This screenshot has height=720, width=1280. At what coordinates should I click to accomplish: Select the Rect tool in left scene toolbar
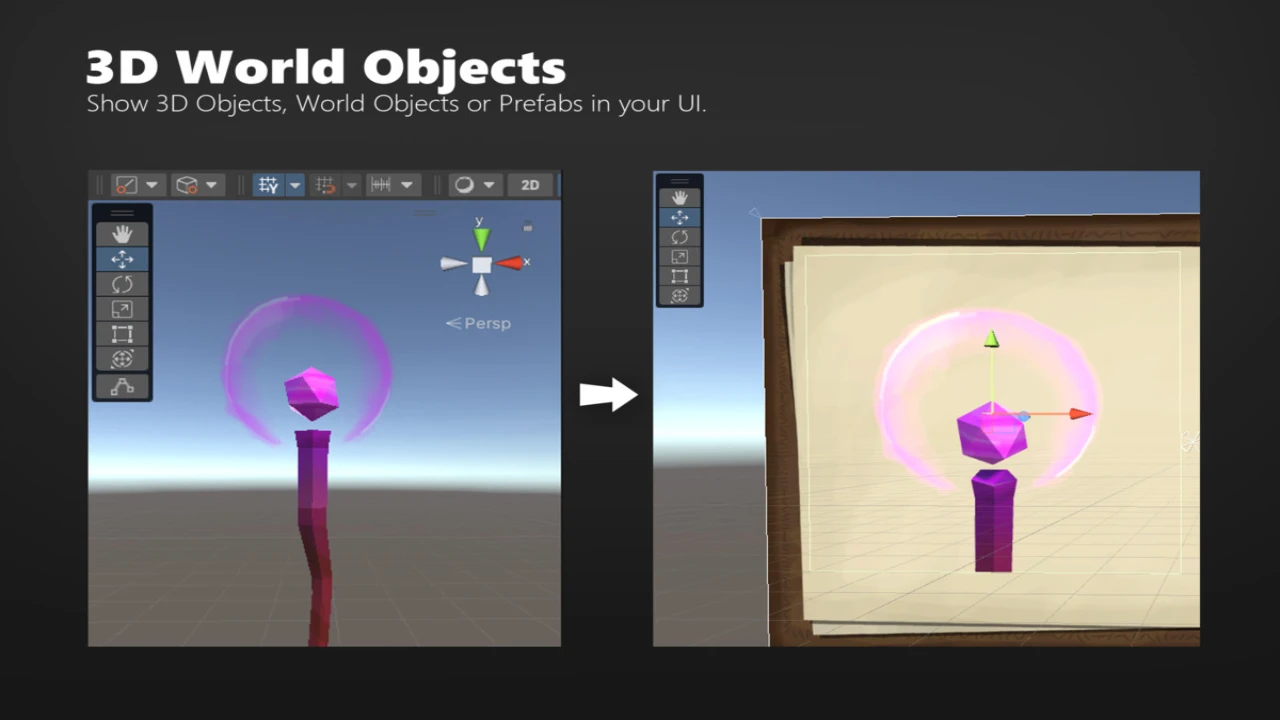(x=122, y=334)
